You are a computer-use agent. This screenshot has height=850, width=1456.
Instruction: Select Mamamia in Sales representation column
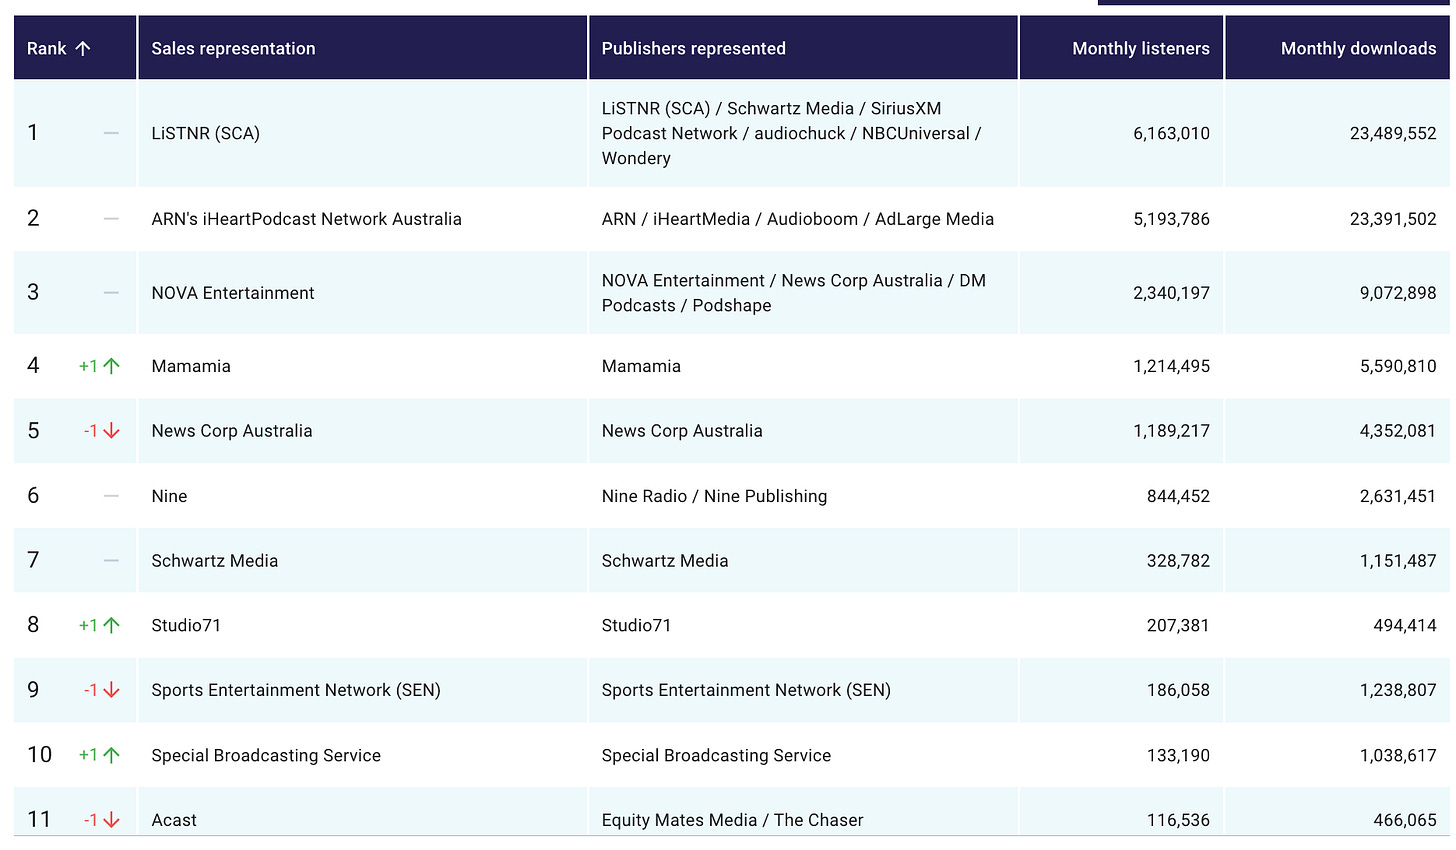pyautogui.click(x=190, y=366)
